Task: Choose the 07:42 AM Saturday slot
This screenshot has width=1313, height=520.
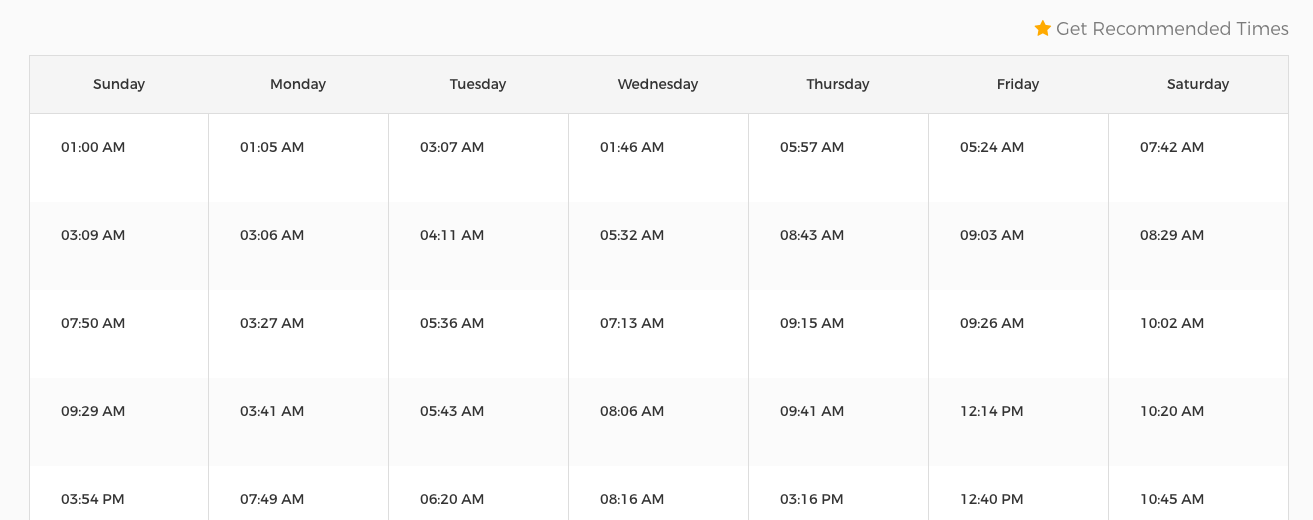Action: click(1172, 147)
